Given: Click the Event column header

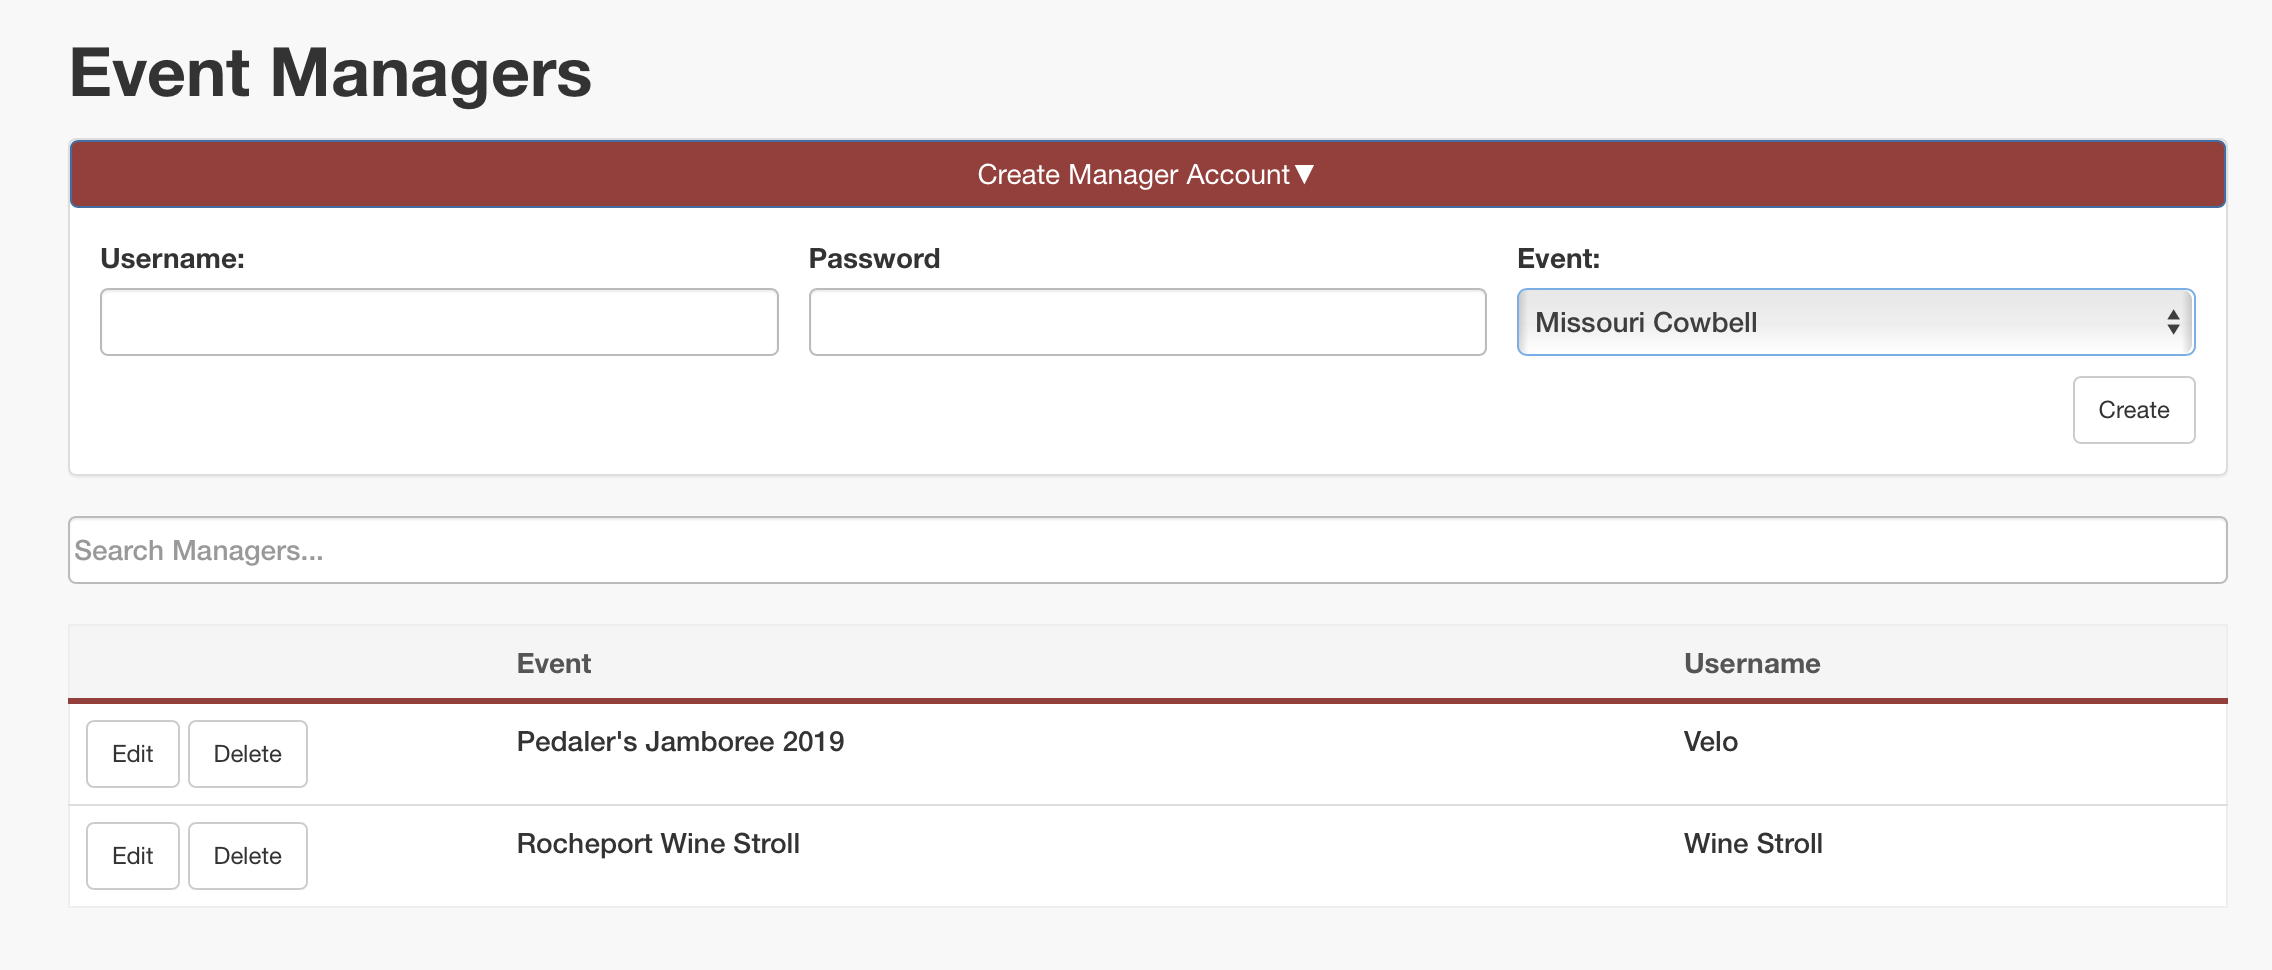Looking at the screenshot, I should [553, 663].
